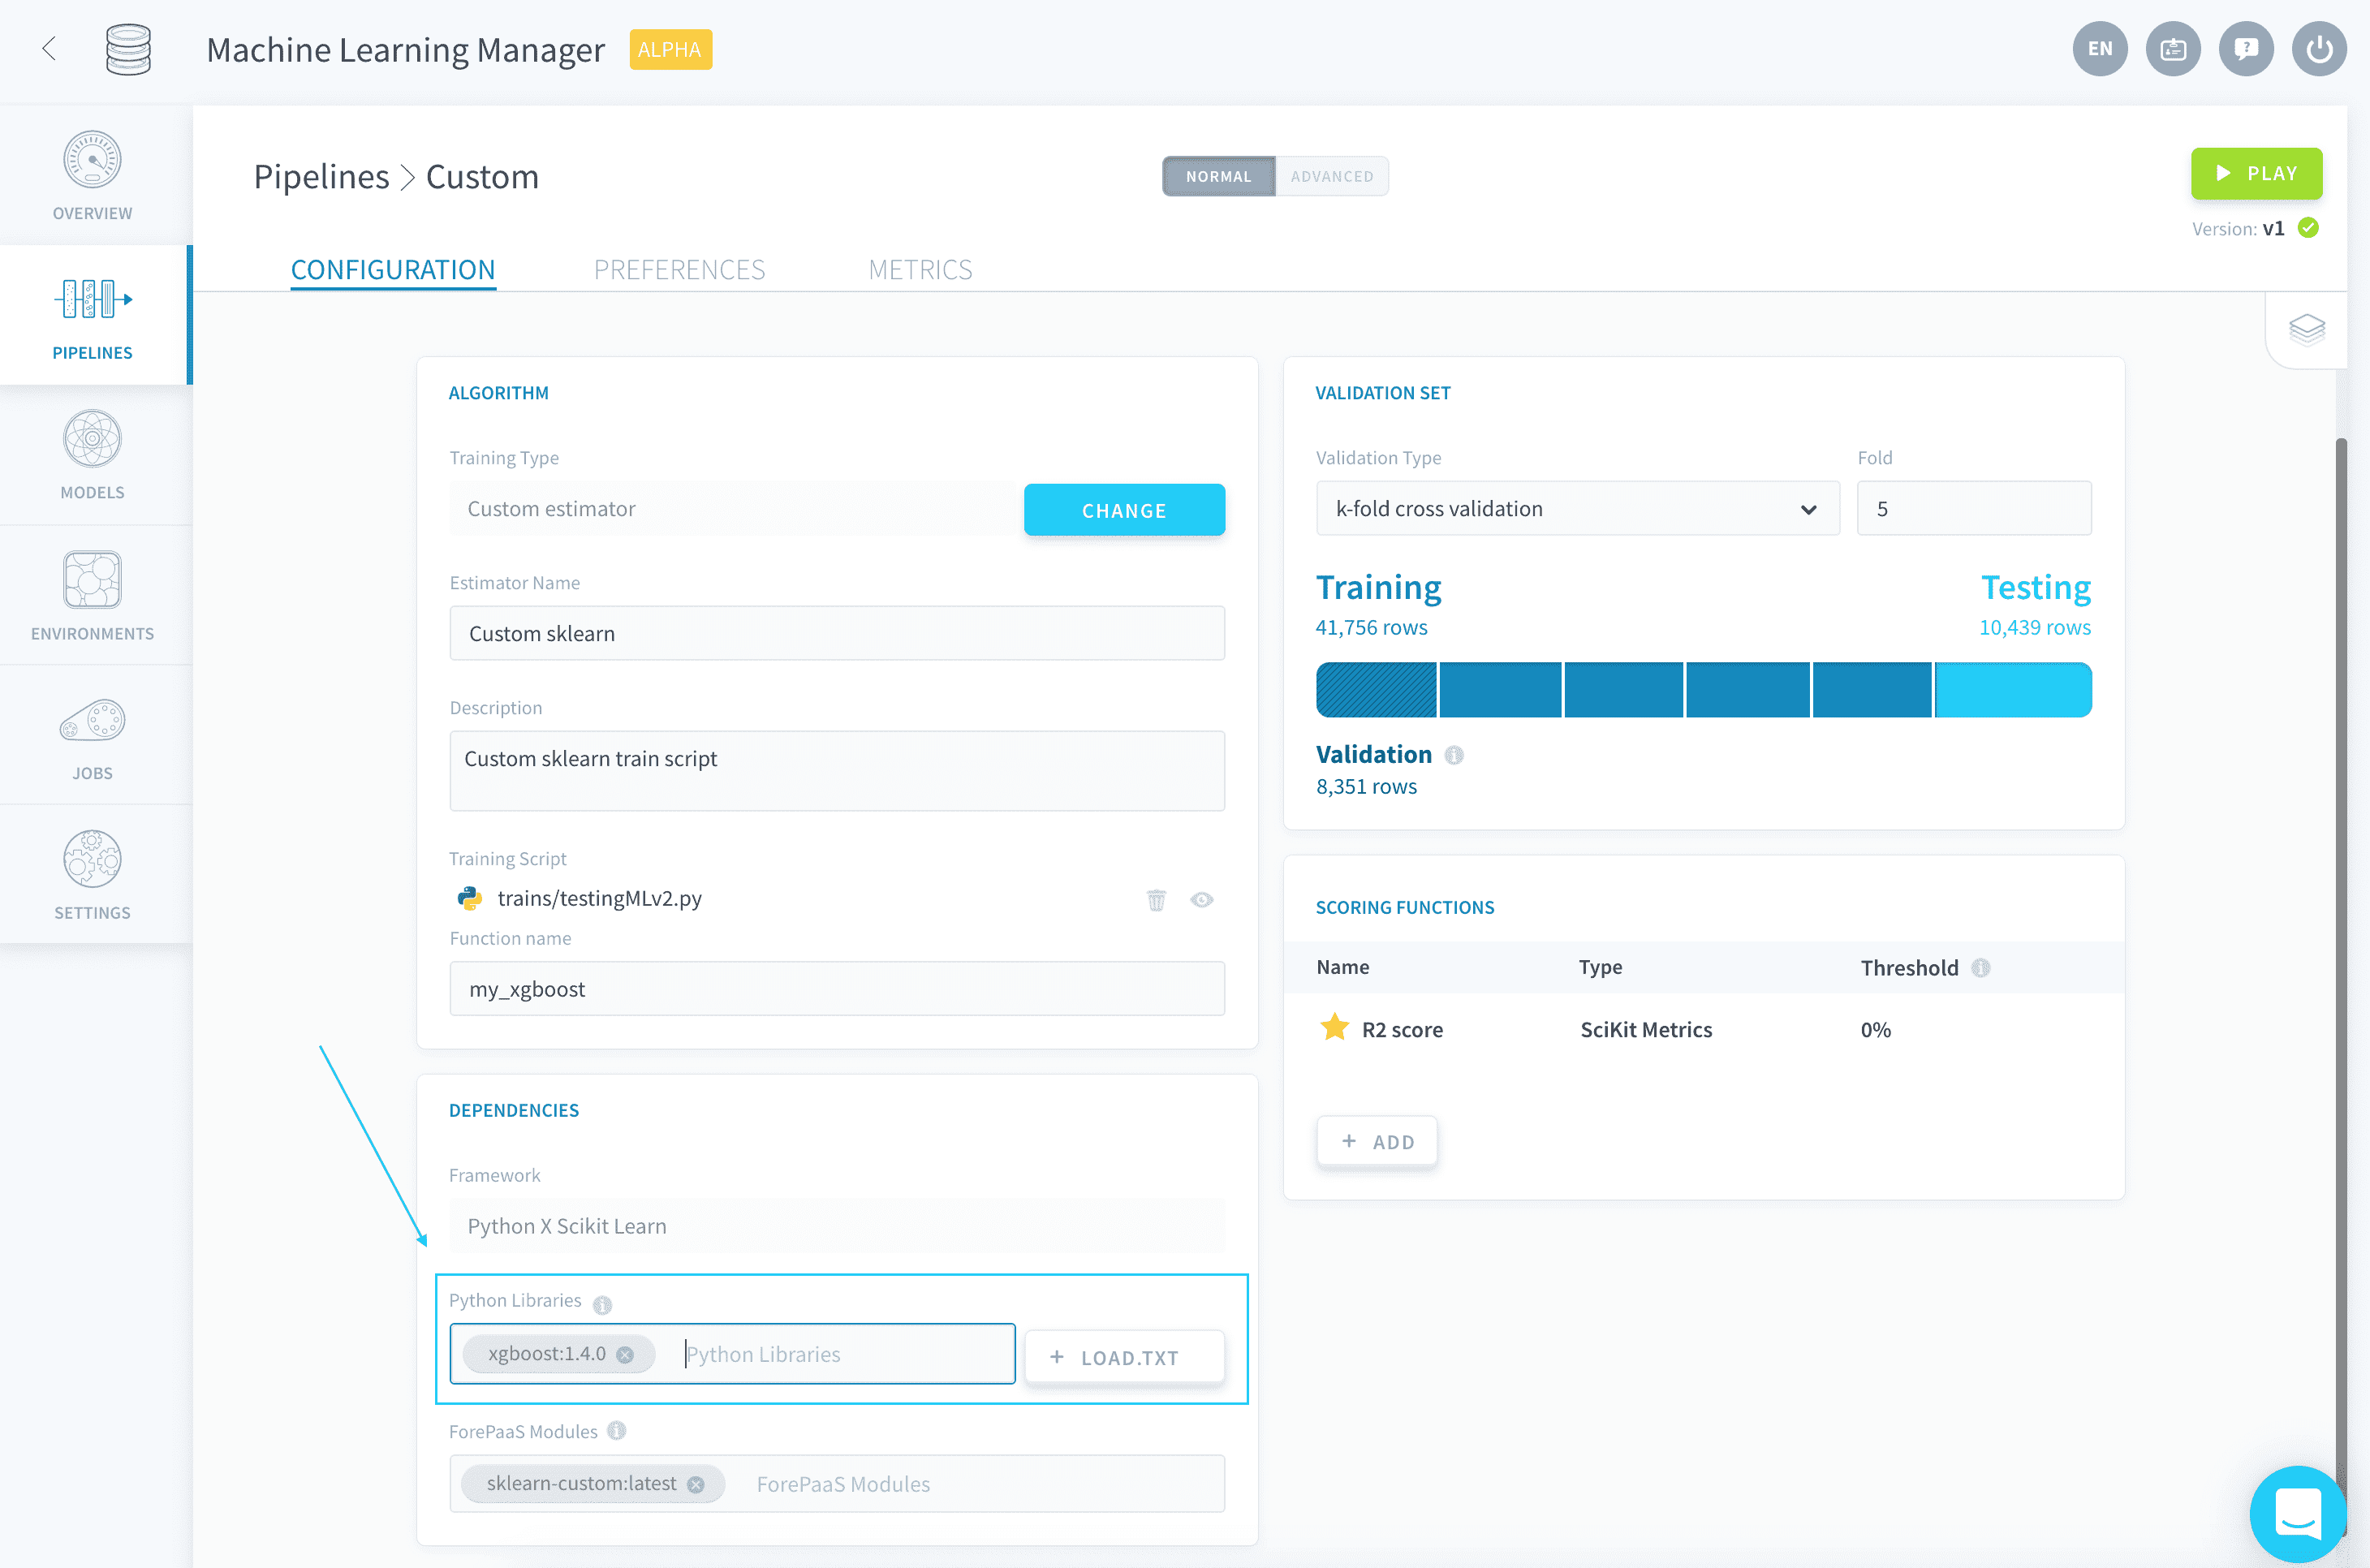Click the calendar badge icon in header

pos(2173,49)
